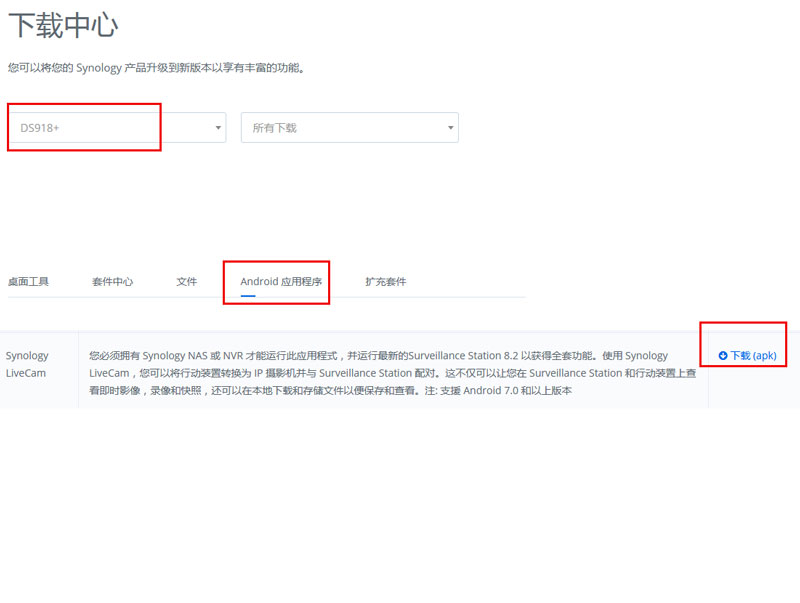800x603 pixels.
Task: Open the 所有下载 filter dropdown
Action: click(349, 128)
